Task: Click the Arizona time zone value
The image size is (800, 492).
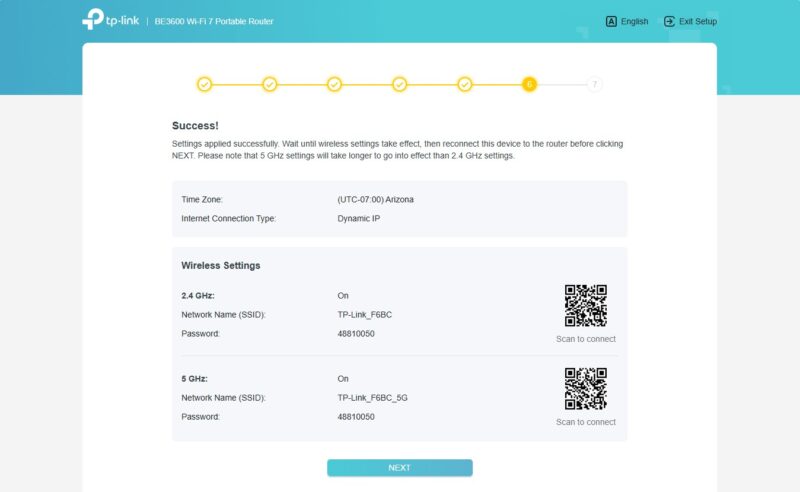Action: pyautogui.click(x=375, y=200)
